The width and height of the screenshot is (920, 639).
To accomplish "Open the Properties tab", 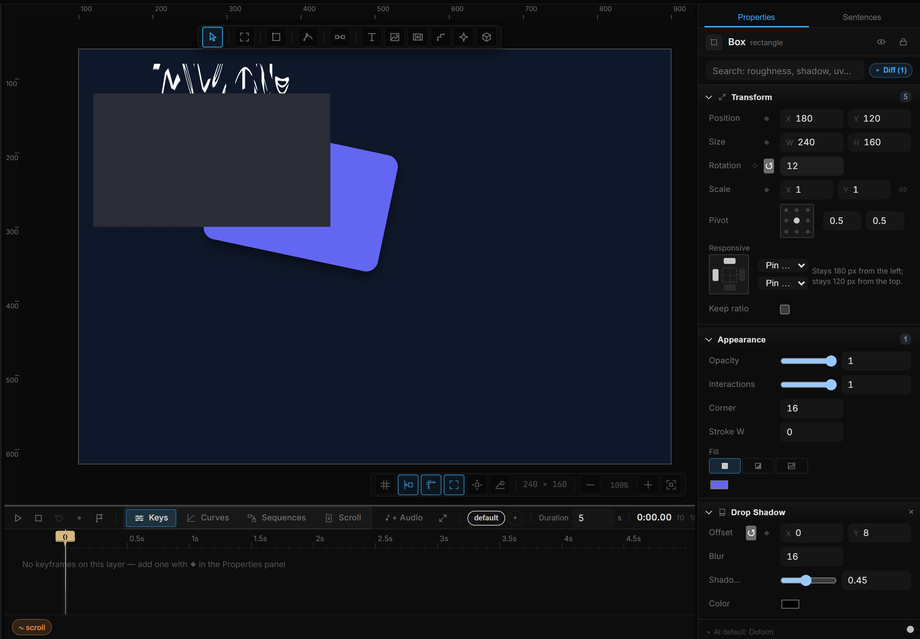I will (756, 17).
